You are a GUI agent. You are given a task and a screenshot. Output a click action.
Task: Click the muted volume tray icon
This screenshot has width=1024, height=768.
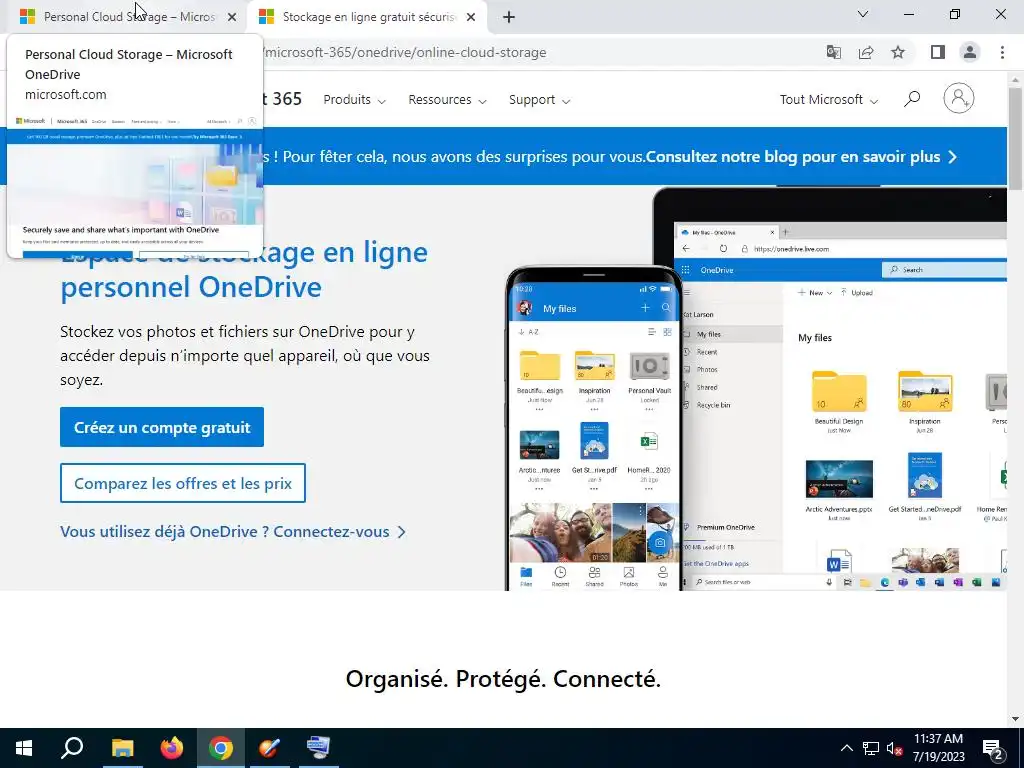[x=895, y=748]
